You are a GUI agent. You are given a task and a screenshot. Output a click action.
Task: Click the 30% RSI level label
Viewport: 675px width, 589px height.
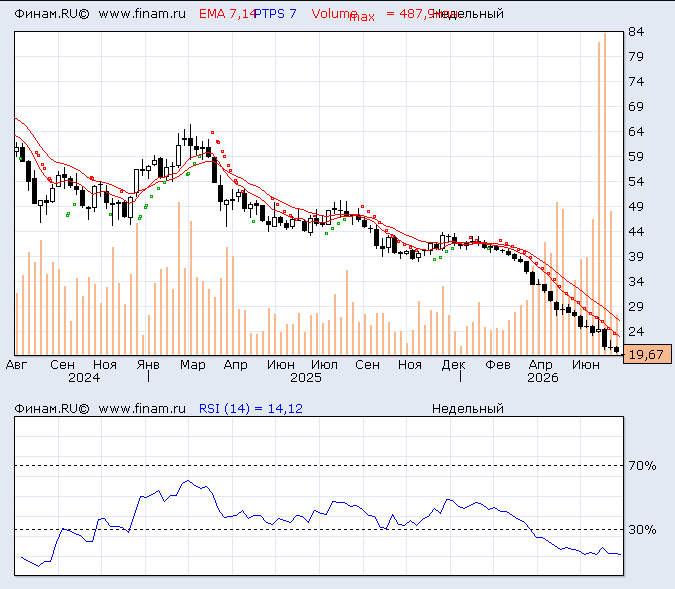642,529
